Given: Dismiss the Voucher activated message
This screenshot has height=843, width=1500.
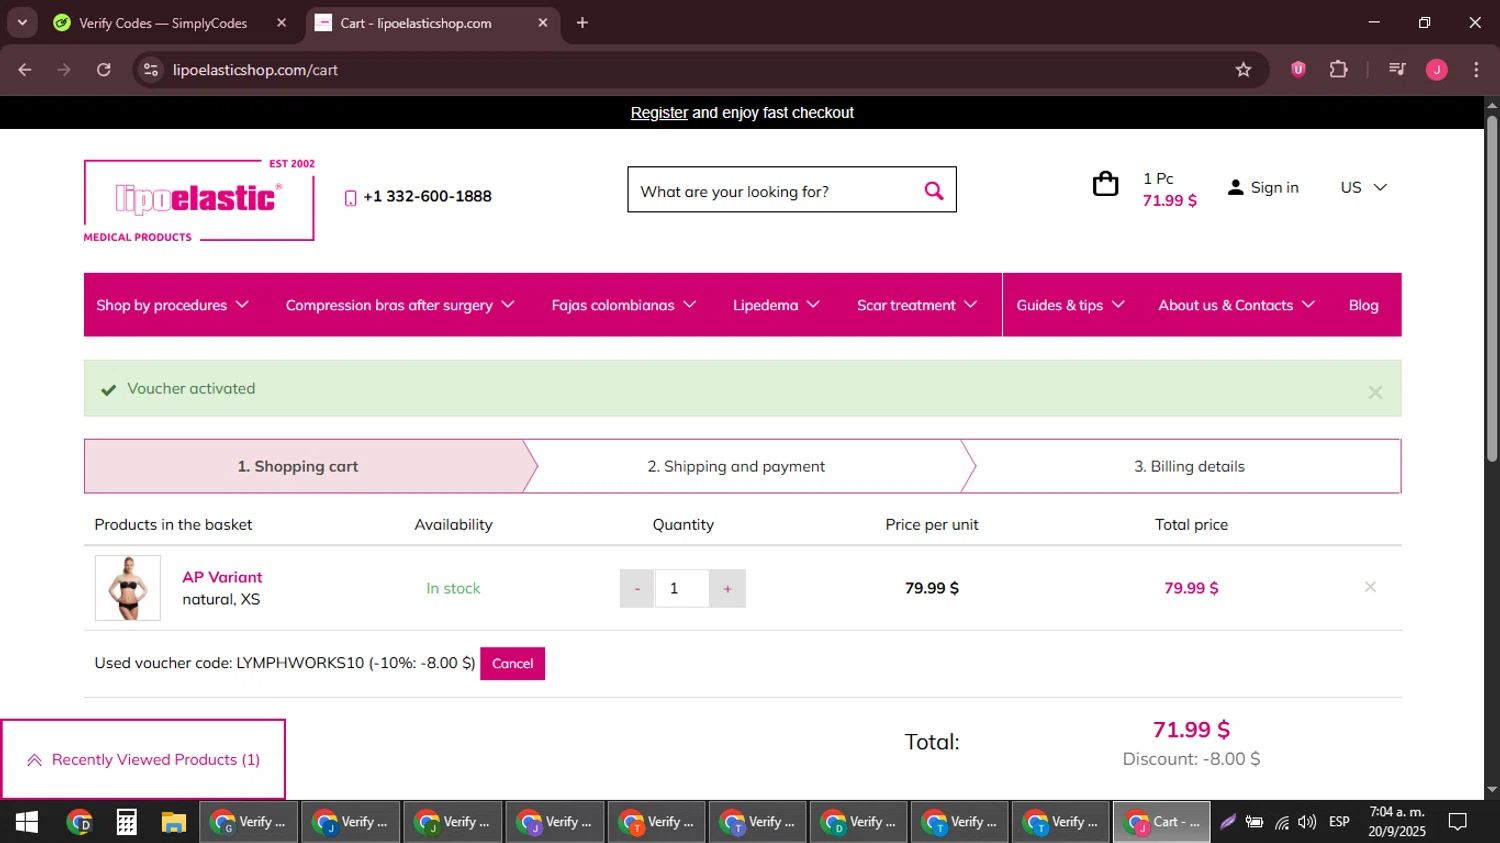Looking at the screenshot, I should [x=1375, y=393].
